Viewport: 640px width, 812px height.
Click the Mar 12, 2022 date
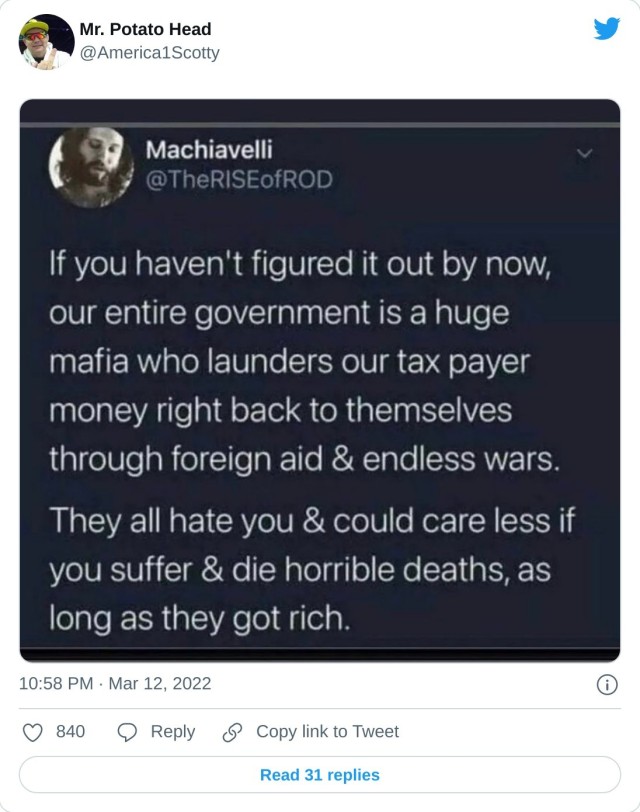160,684
